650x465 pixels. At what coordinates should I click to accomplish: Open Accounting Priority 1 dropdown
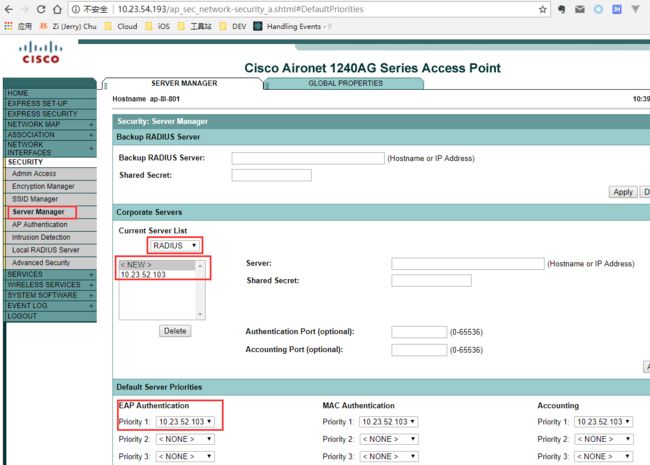pos(604,422)
